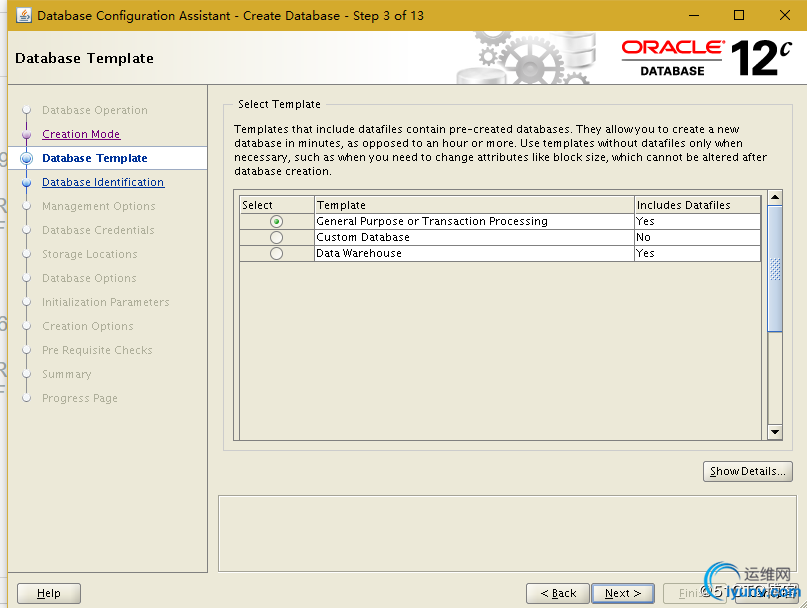Click the Java icon in the title bar

coord(24,15)
